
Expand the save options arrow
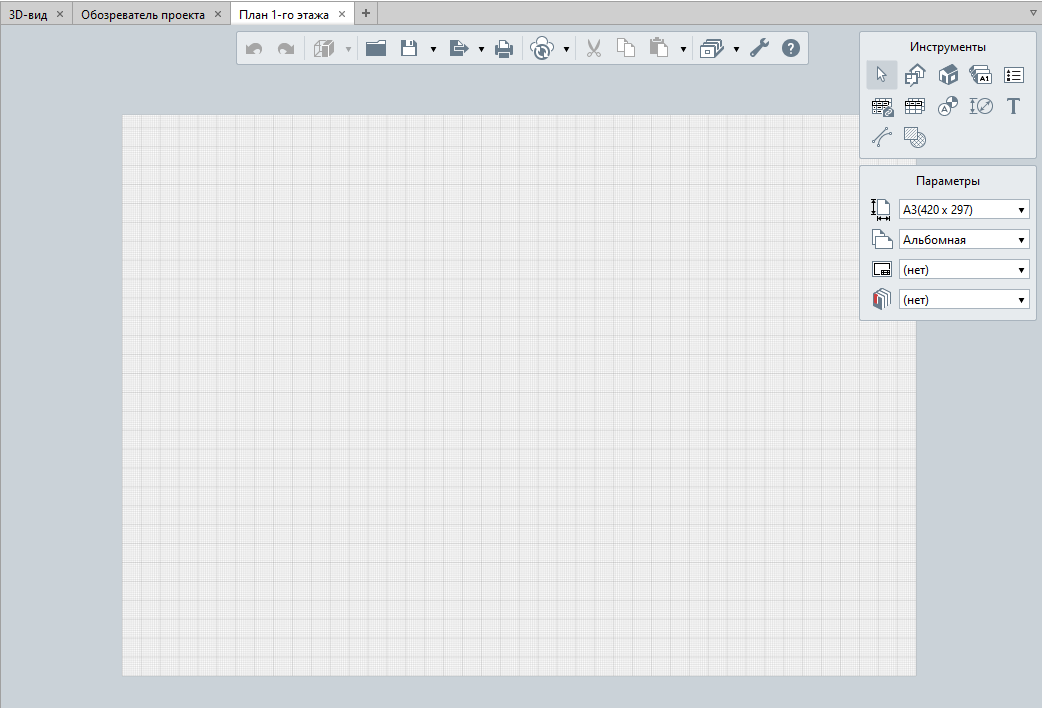pos(433,49)
